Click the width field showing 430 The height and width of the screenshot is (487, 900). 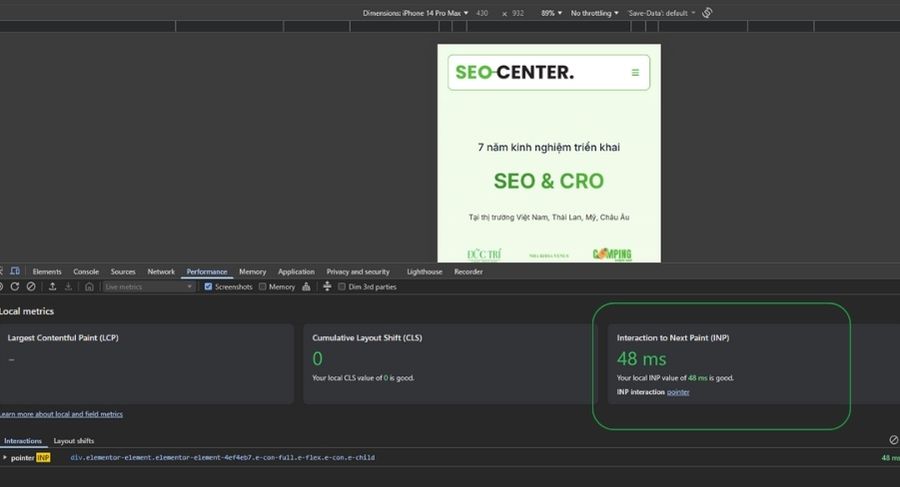click(x=482, y=13)
